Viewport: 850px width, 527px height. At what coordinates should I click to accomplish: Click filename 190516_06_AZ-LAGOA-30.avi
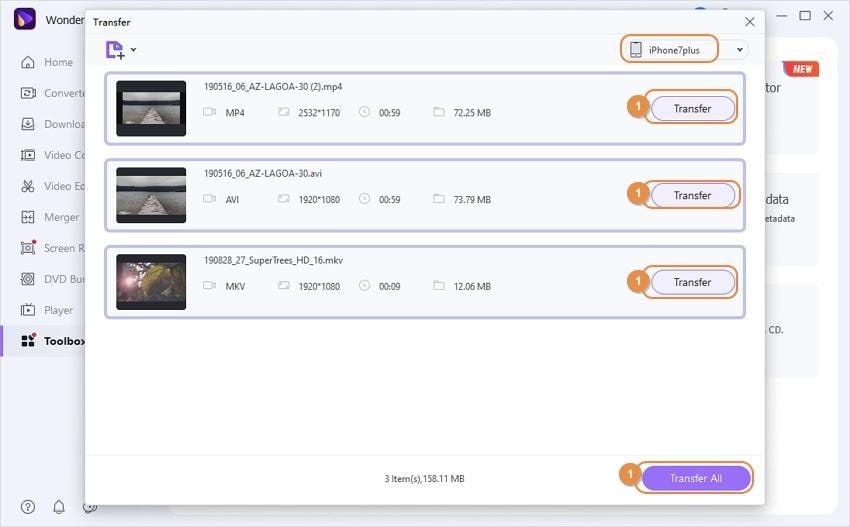tap(263, 173)
